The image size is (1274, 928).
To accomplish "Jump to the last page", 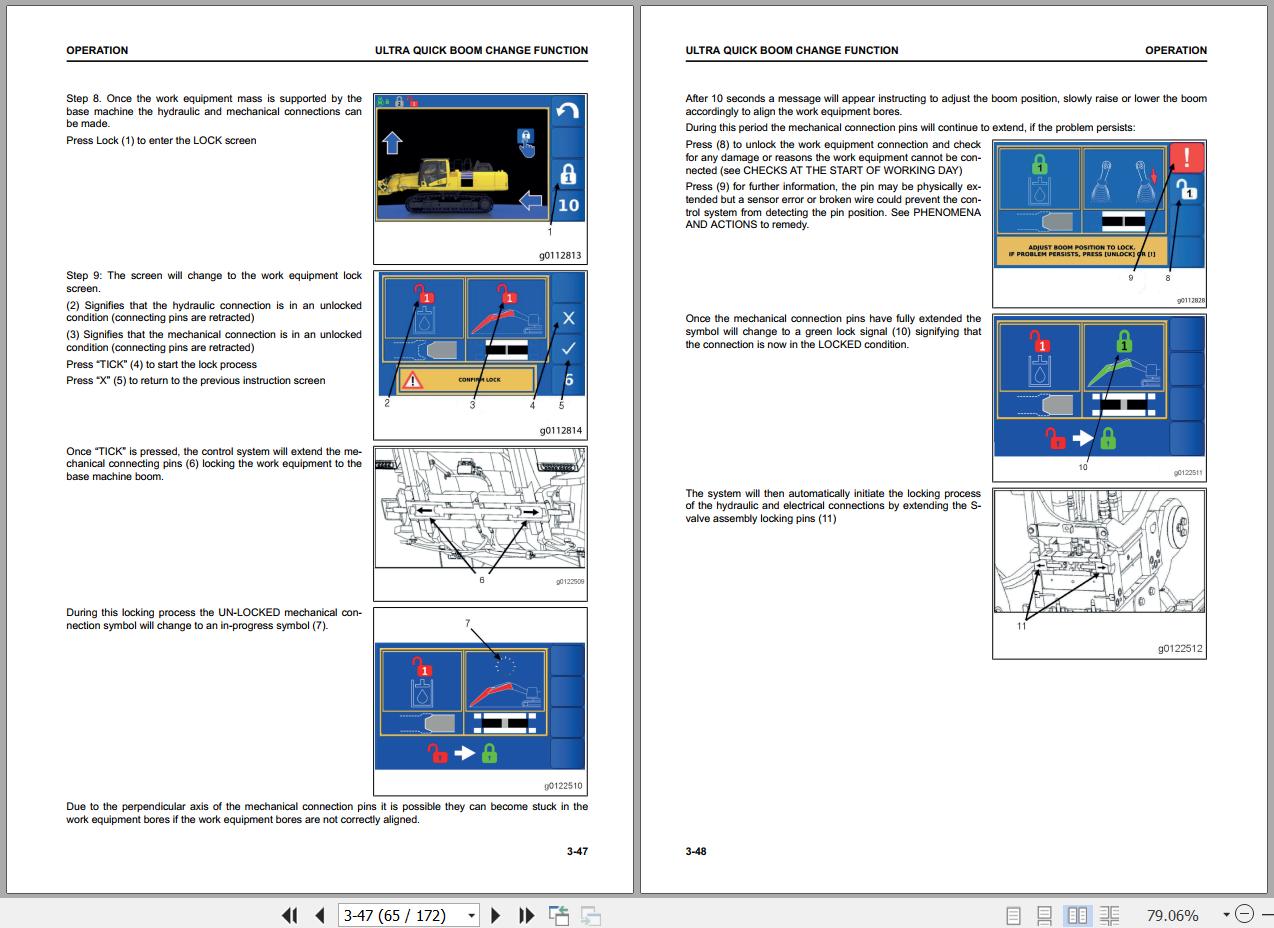I will (x=526, y=915).
